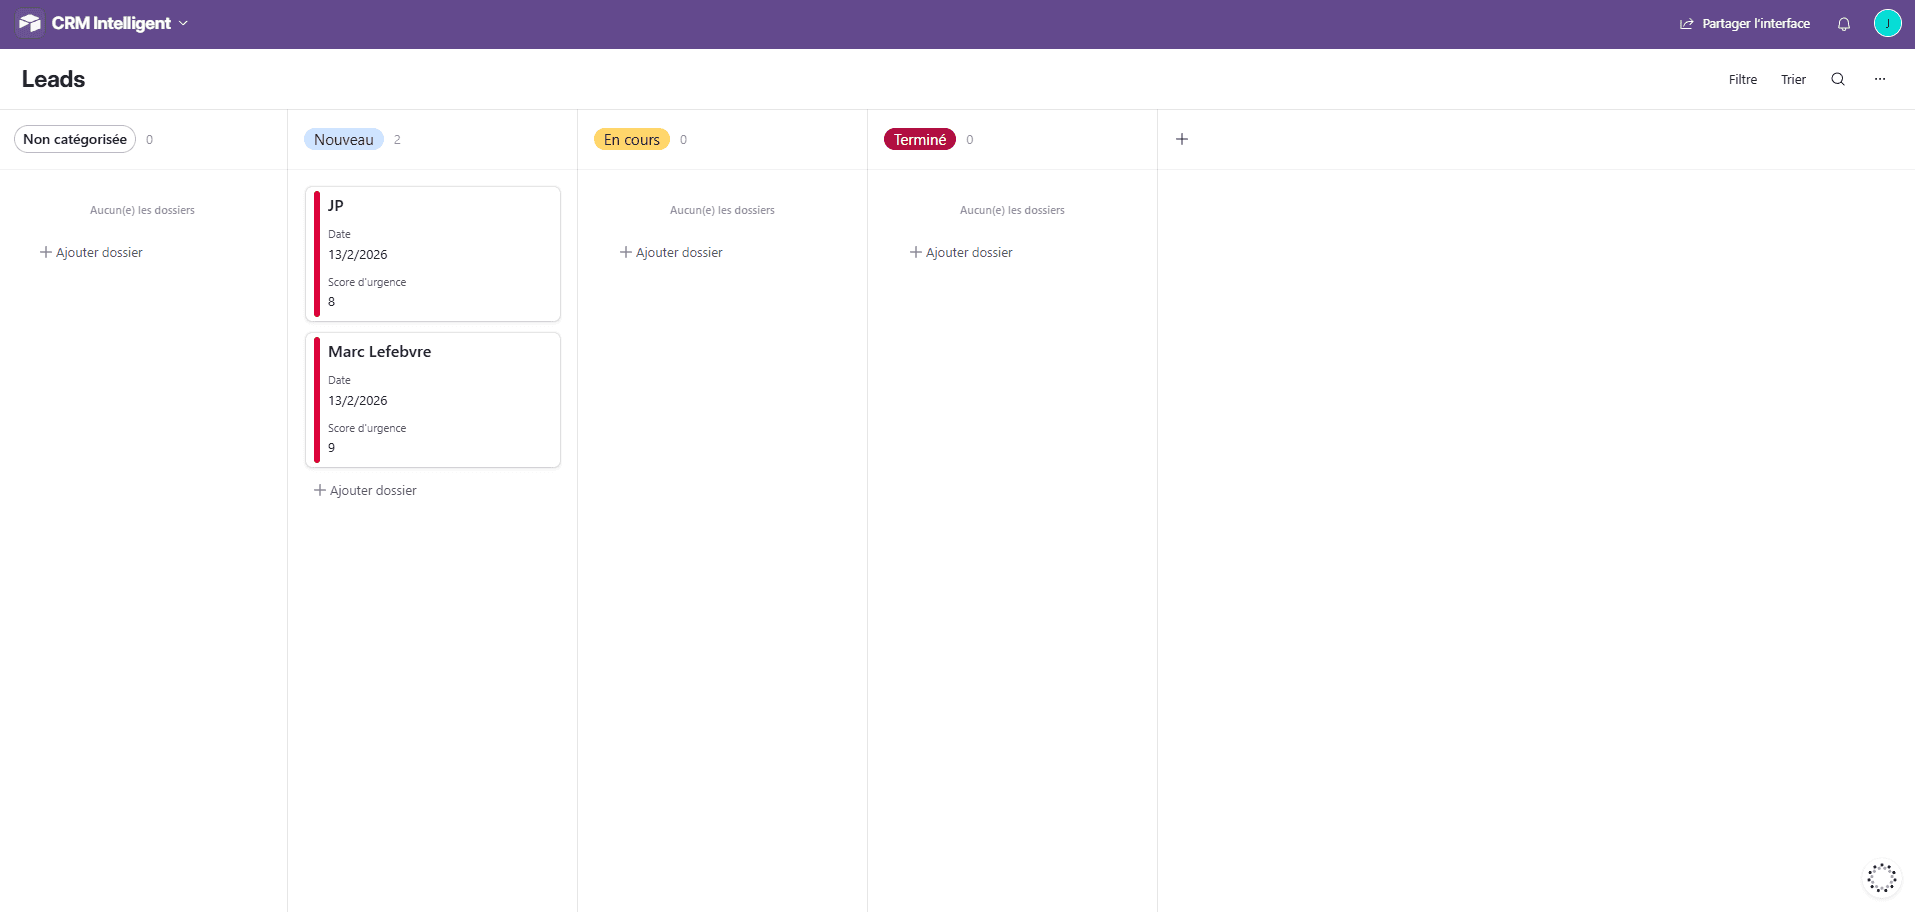The height and width of the screenshot is (912, 1915).
Task: Click Partager l'interface
Action: (1754, 23)
